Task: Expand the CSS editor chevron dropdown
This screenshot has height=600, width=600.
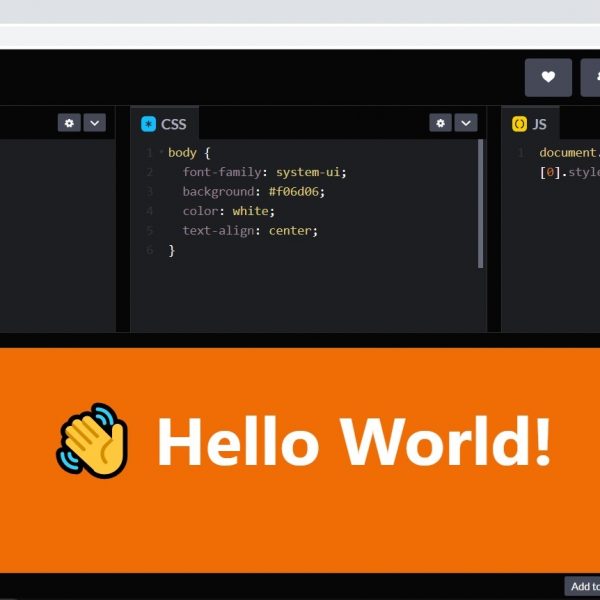Action: tap(466, 123)
